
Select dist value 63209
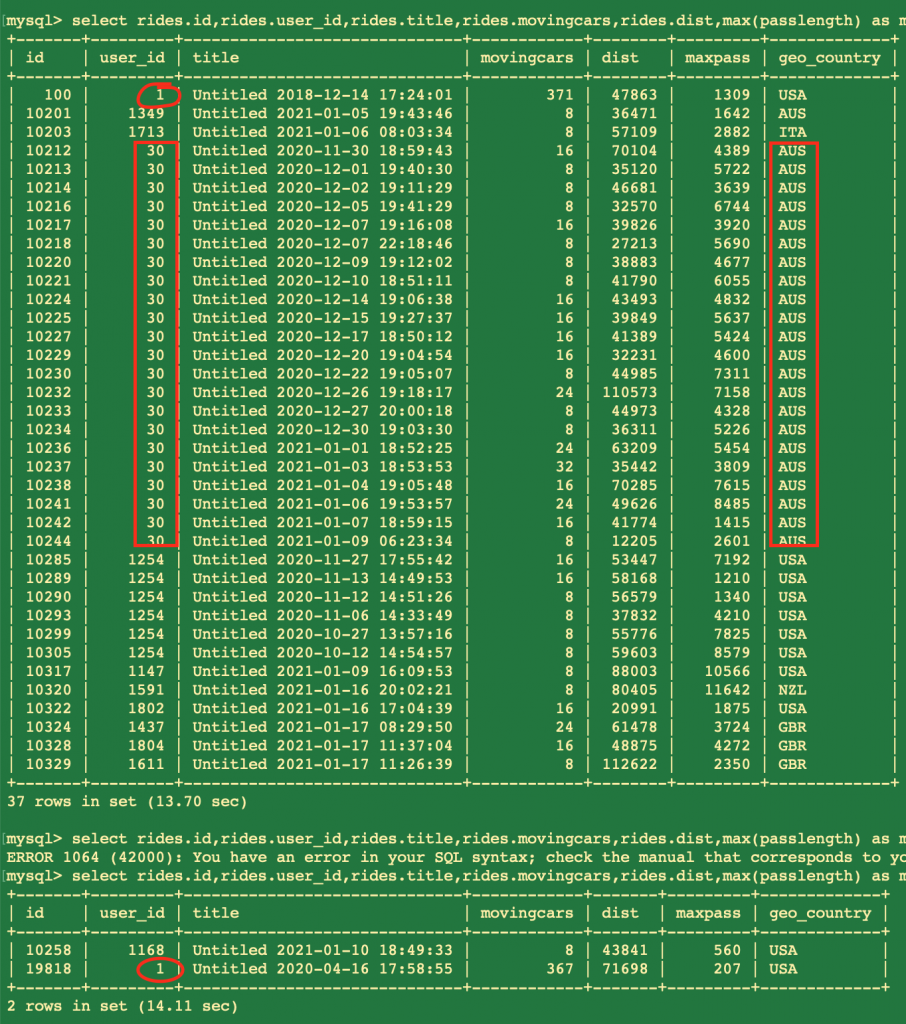point(634,449)
